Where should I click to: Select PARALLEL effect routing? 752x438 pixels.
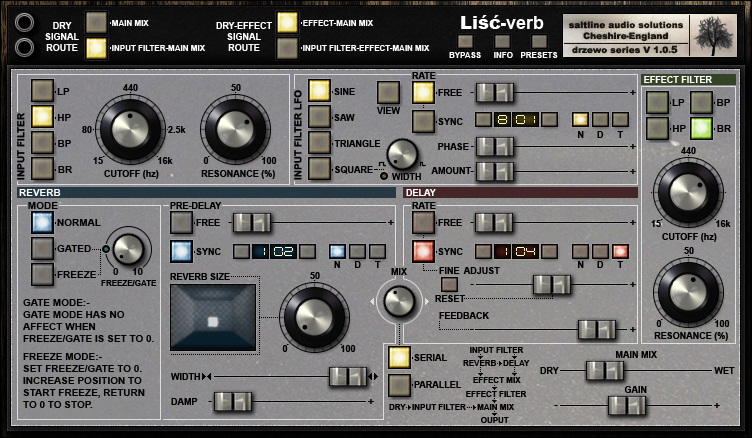coord(400,385)
